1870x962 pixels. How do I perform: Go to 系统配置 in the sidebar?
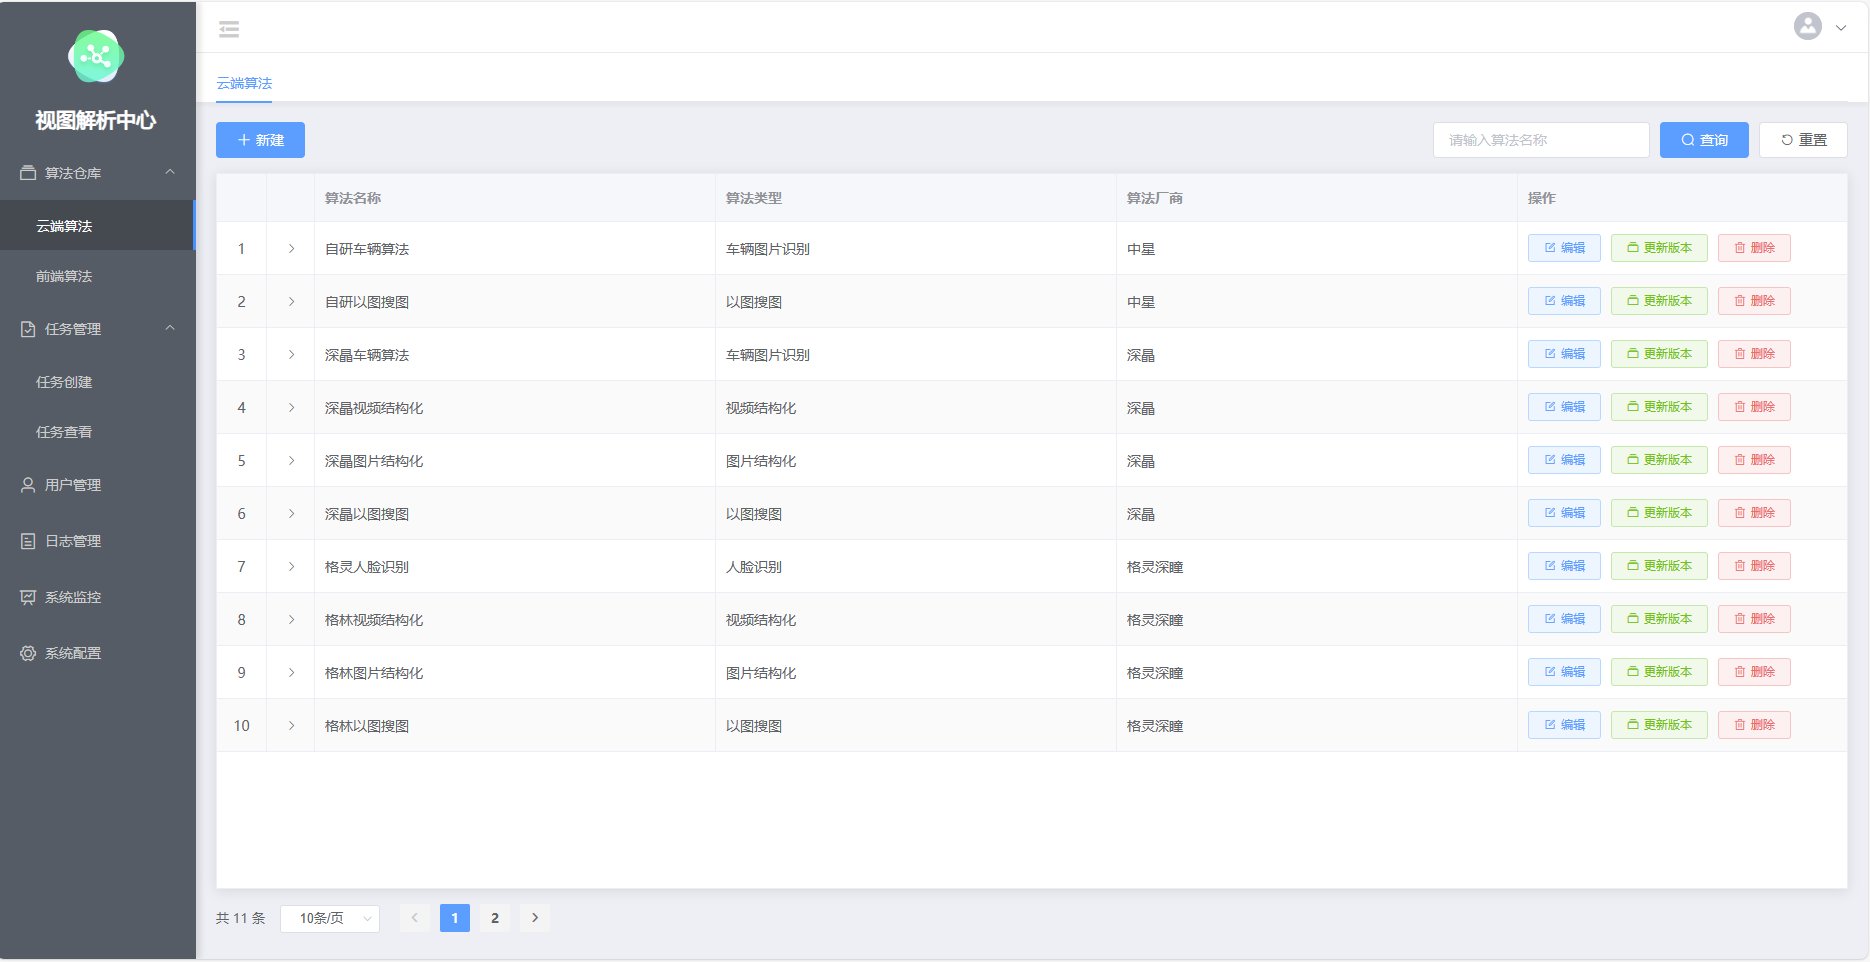pos(97,653)
